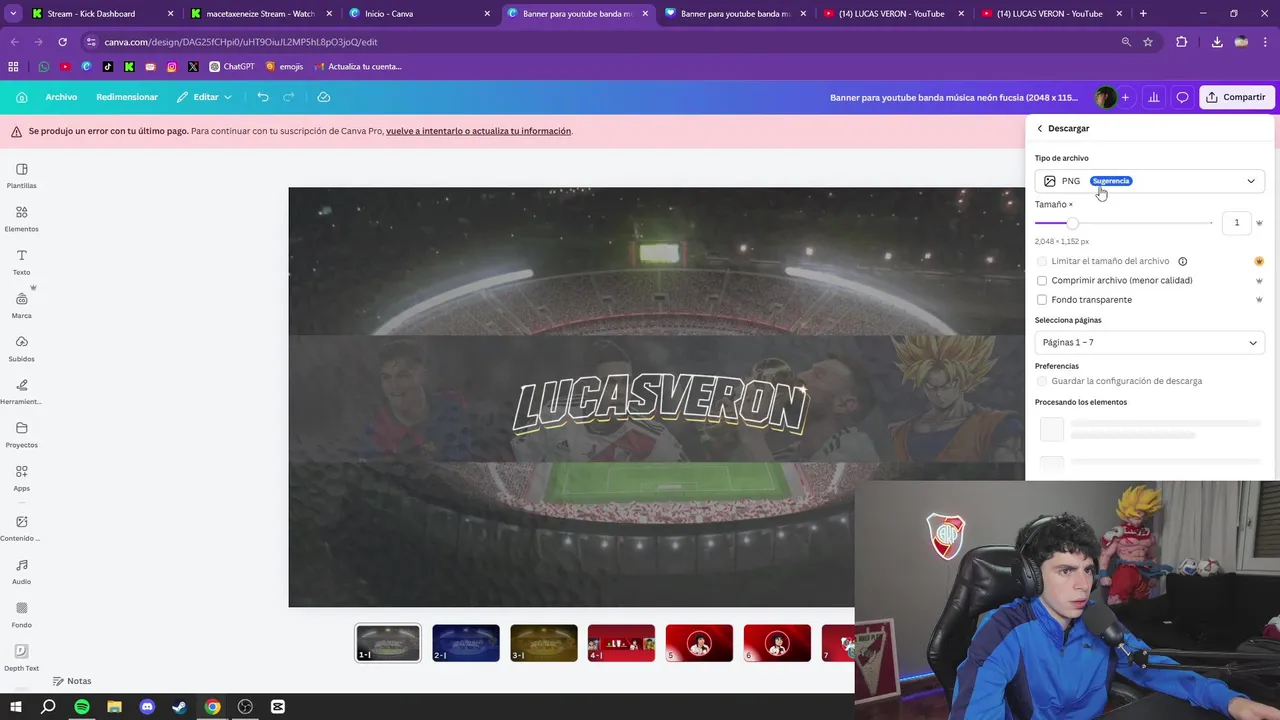
Task: Open the Redimensionar menu
Action: click(x=127, y=97)
